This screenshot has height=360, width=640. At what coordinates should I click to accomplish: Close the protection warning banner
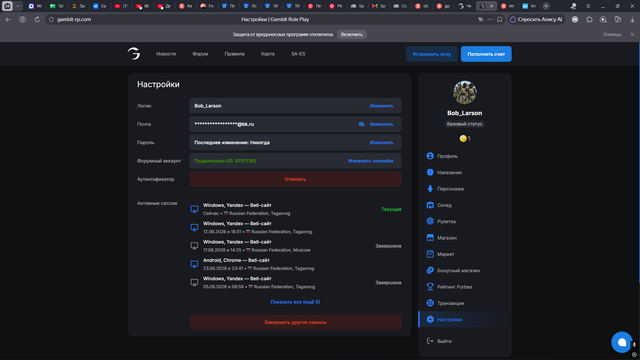click(x=632, y=34)
